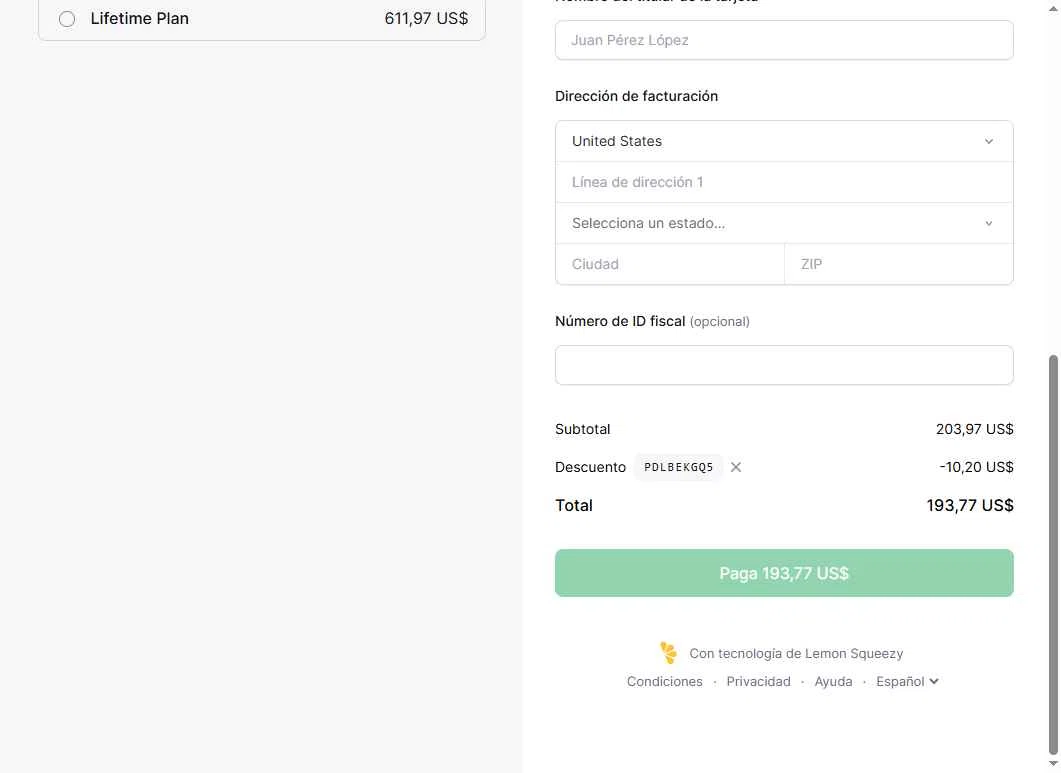The height and width of the screenshot is (773, 1061).
Task: Open the Español language dropdown
Action: point(907,681)
